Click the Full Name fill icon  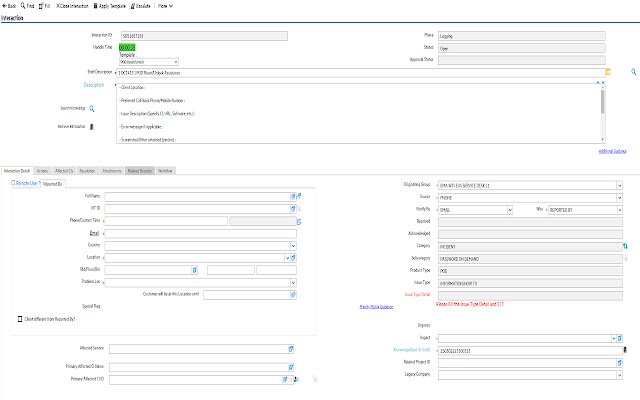(293, 197)
